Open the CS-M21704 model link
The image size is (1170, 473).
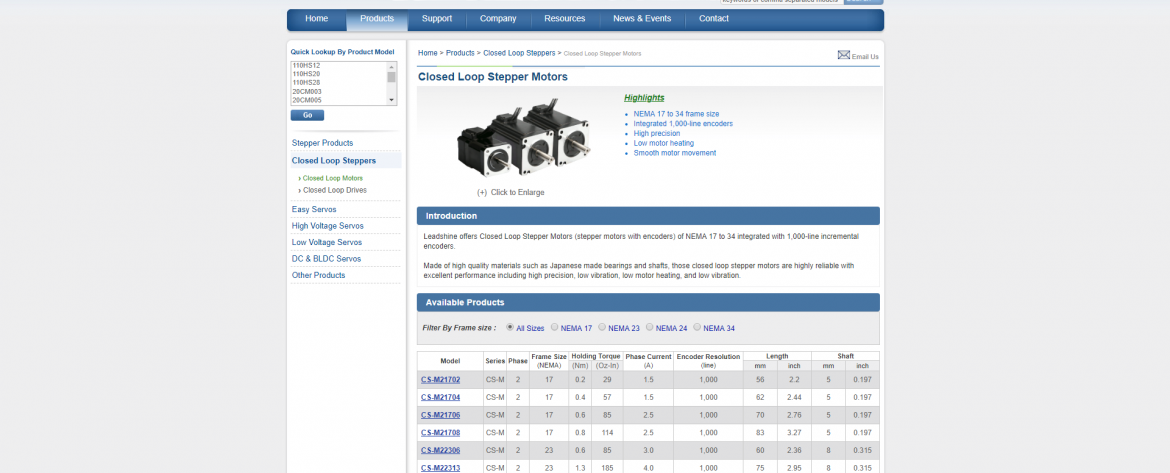(x=440, y=398)
